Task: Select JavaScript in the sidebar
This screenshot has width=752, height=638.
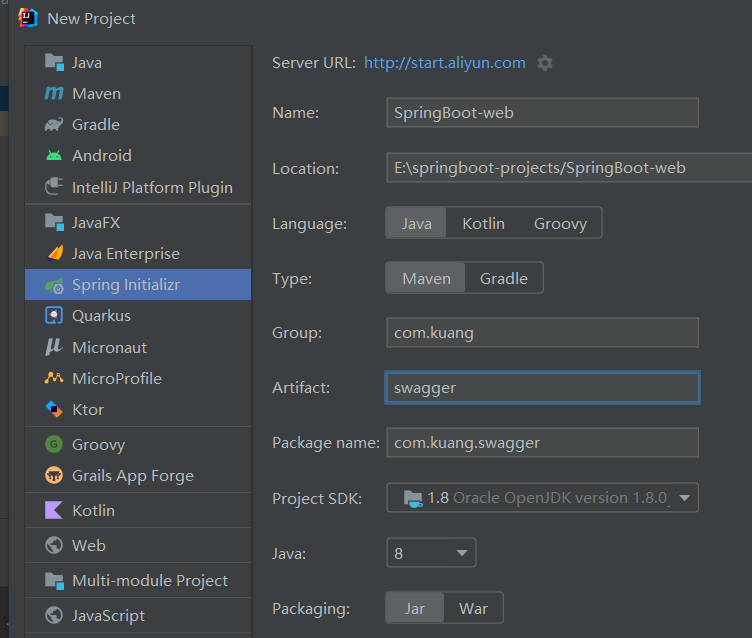Action: point(138,615)
